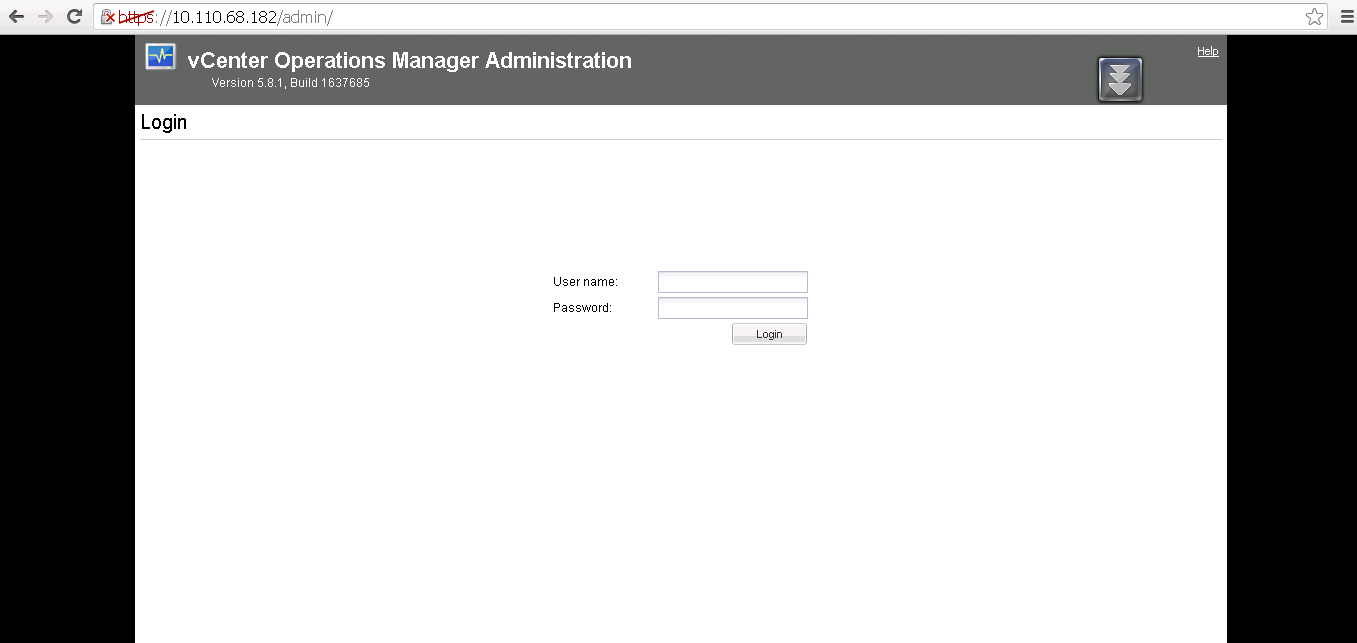The image size is (1357, 643).
Task: Focus the Password field
Action: [x=733, y=308]
